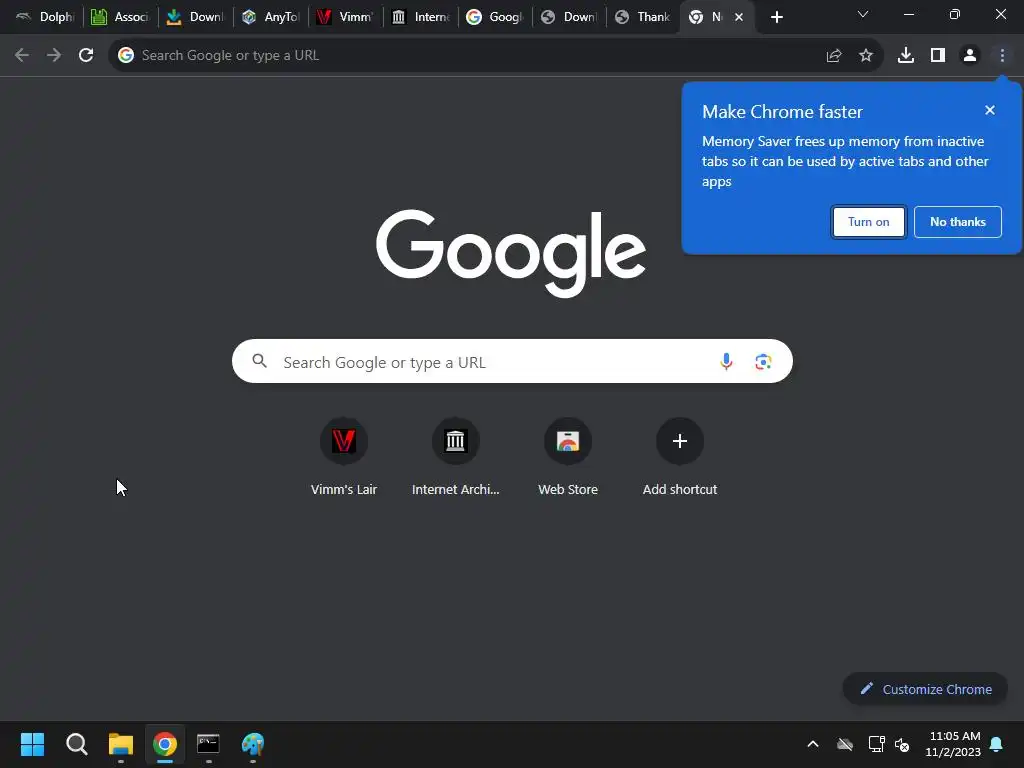The width and height of the screenshot is (1024, 768).
Task: Close the current New Tab
Action: [739, 17]
